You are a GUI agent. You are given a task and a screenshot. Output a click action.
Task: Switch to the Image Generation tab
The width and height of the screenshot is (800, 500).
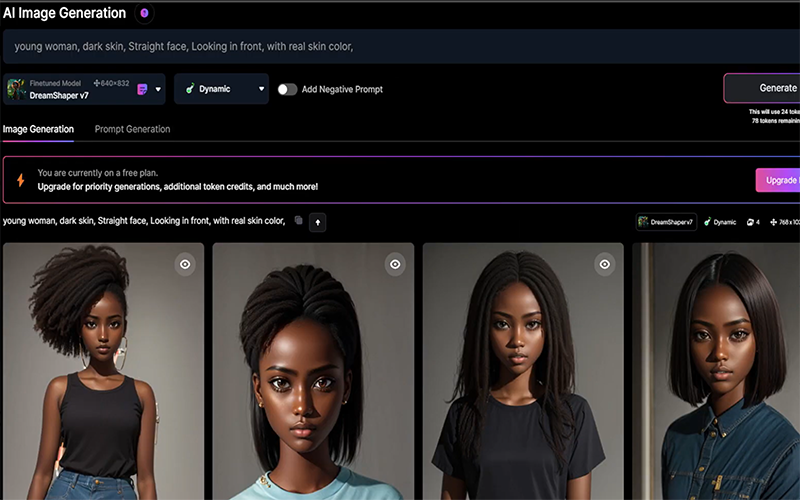pos(38,129)
